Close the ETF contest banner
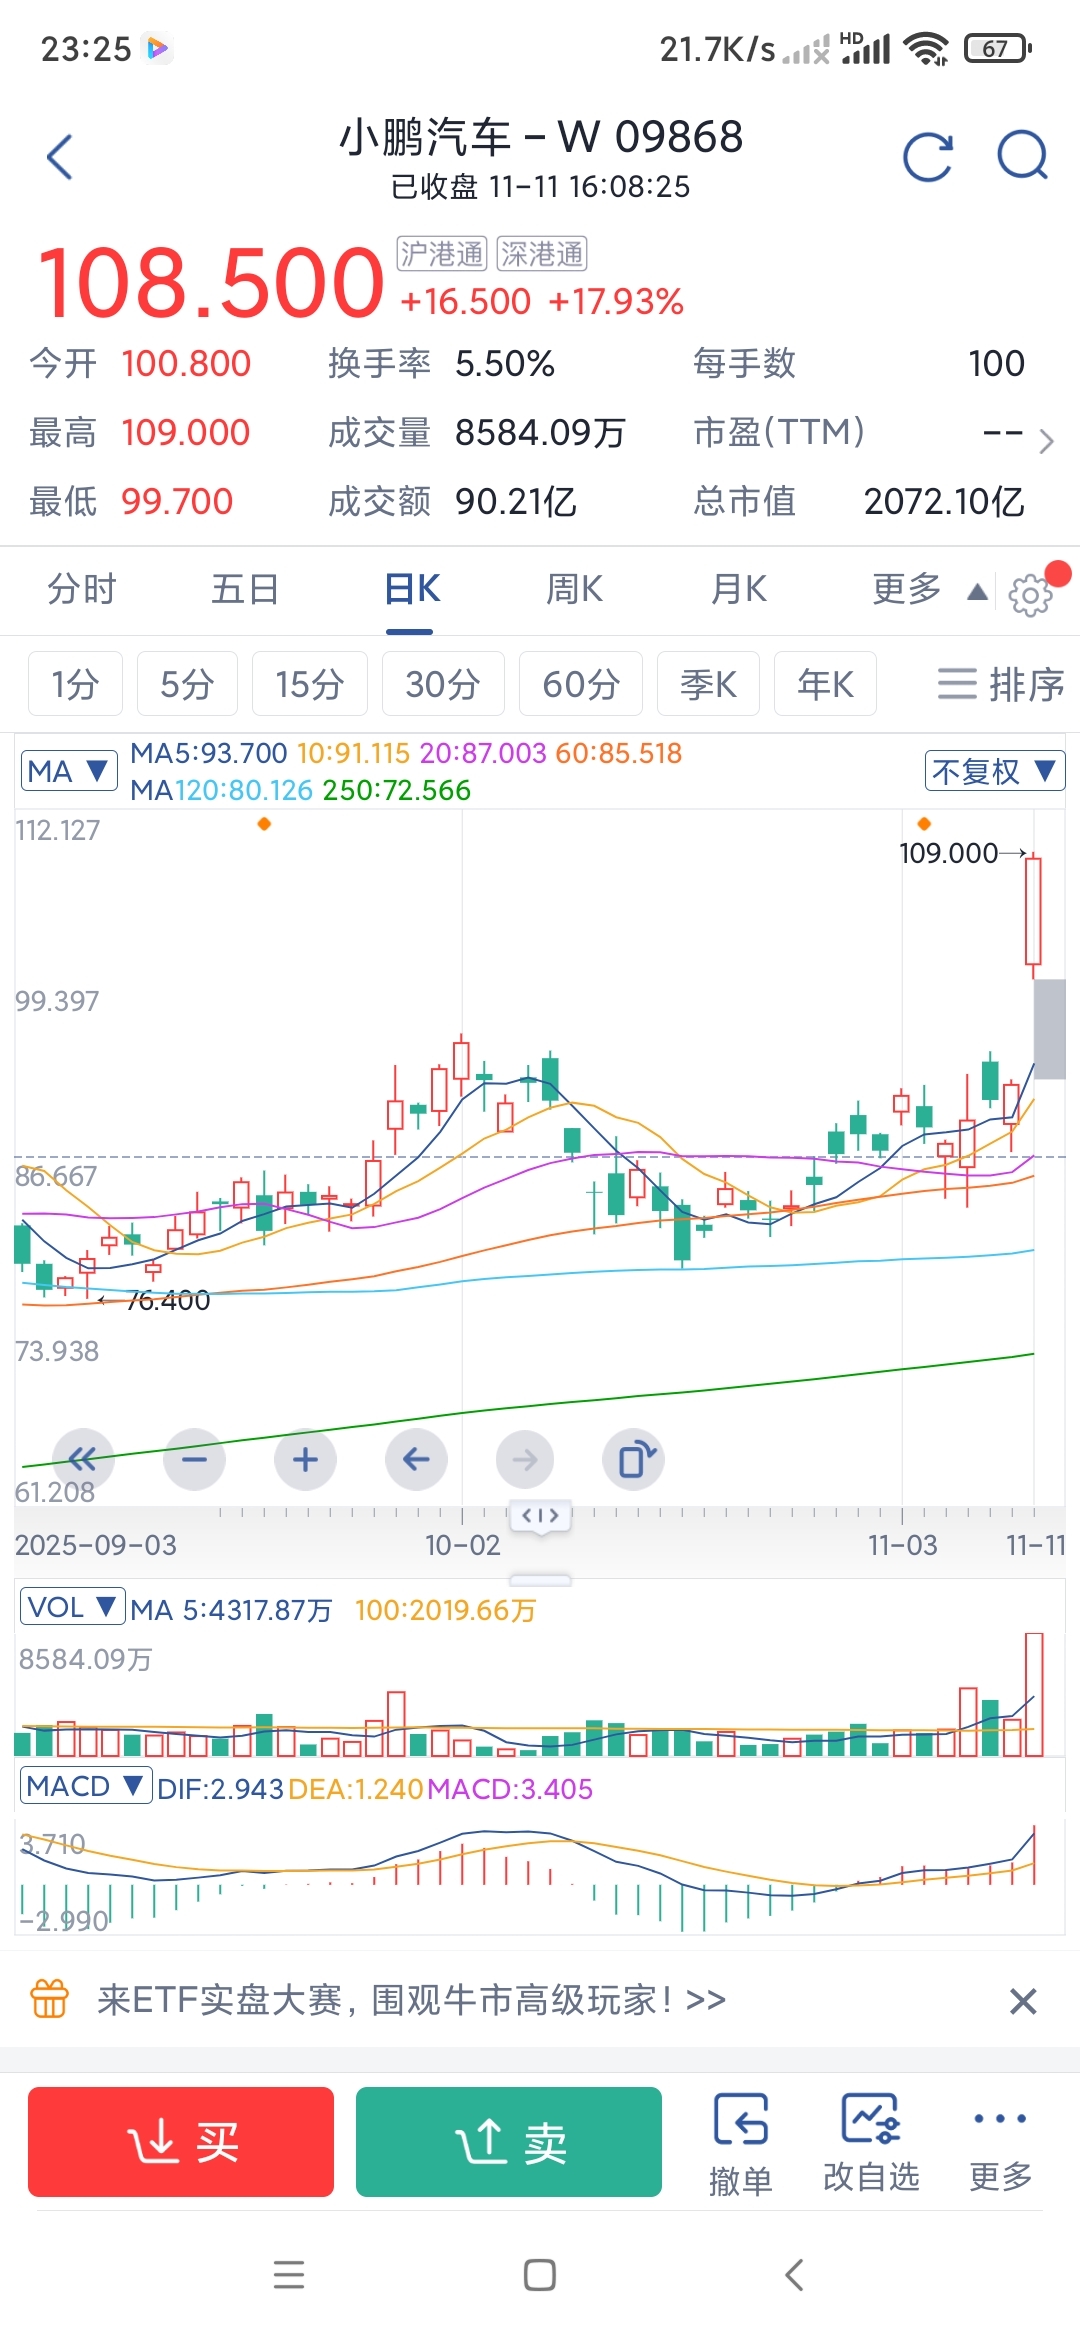 pyautogui.click(x=1023, y=2001)
